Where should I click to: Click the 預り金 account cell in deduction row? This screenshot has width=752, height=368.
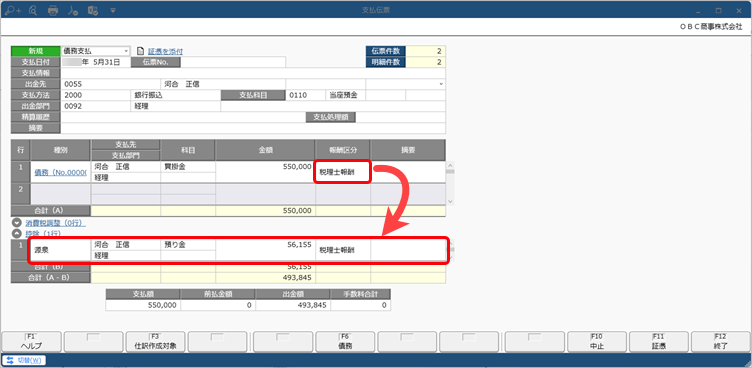pyautogui.click(x=188, y=245)
